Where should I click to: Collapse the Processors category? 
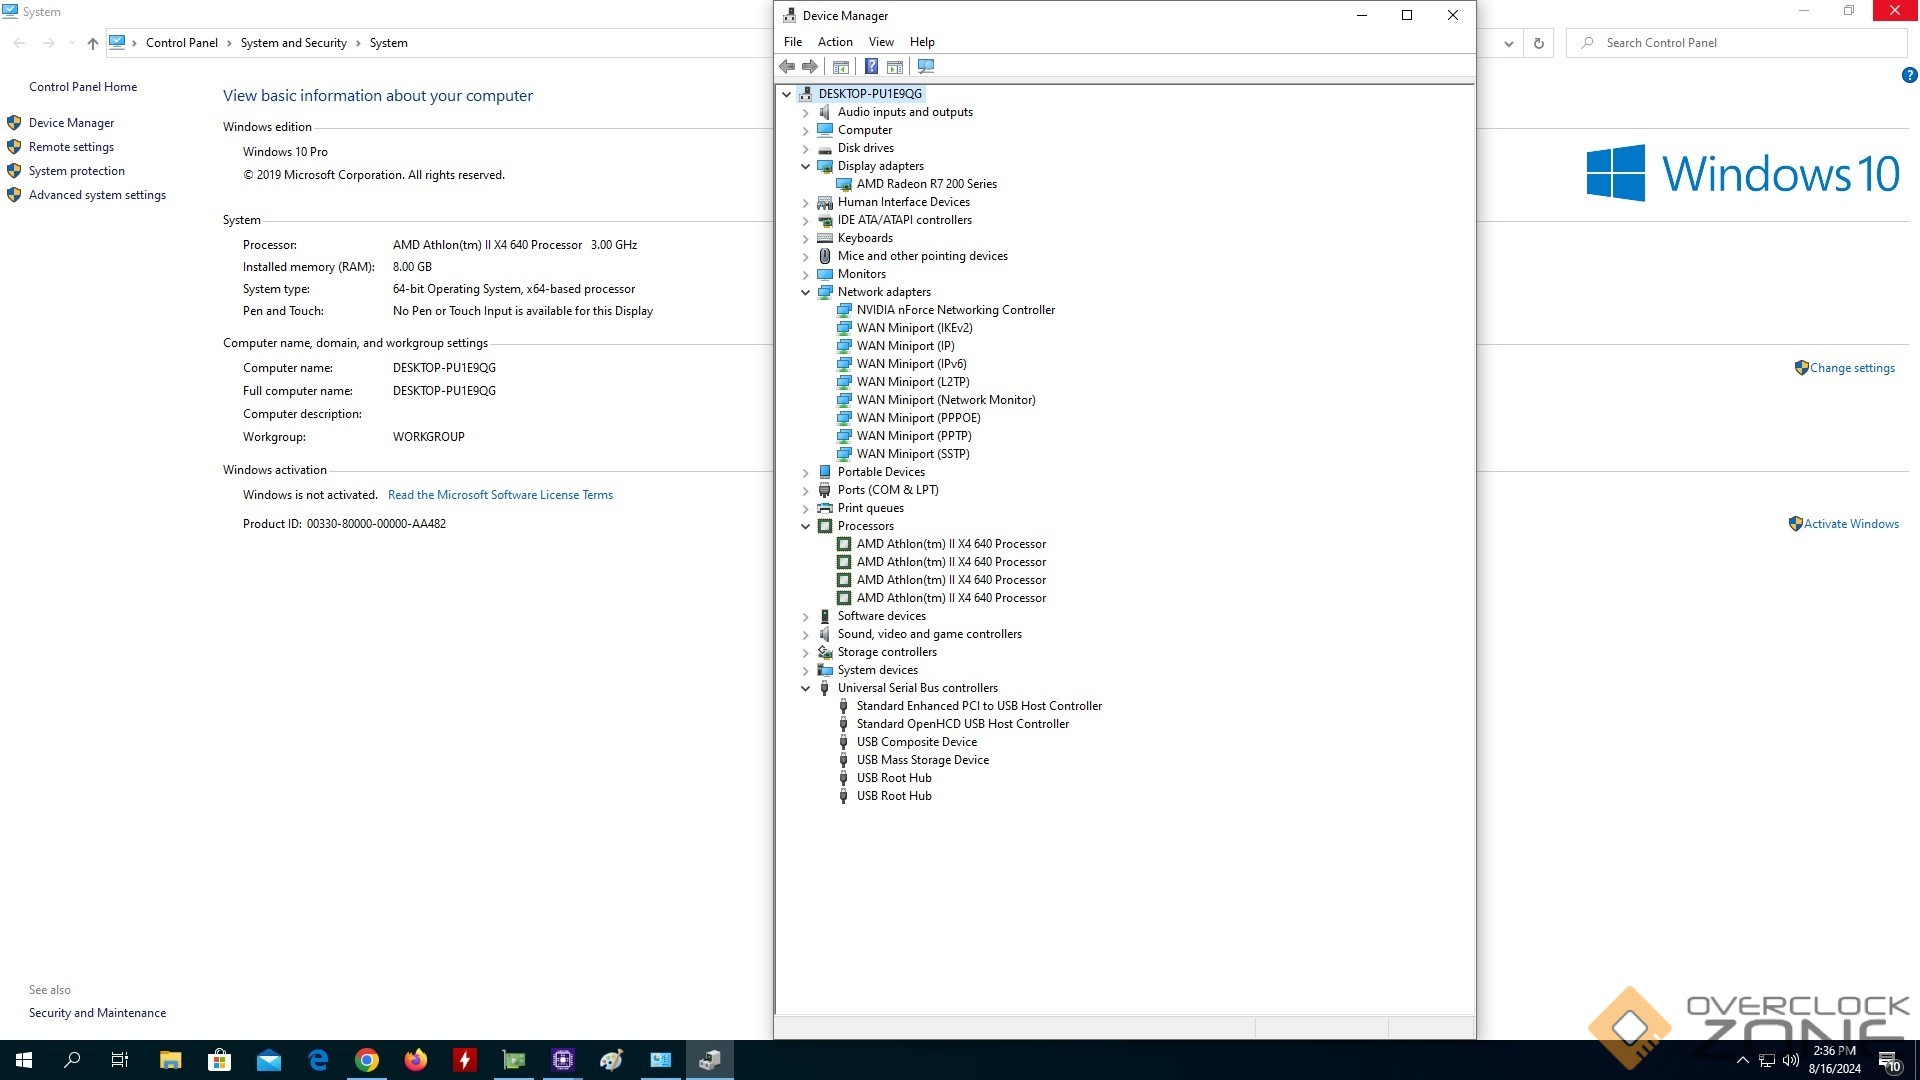pos(806,526)
